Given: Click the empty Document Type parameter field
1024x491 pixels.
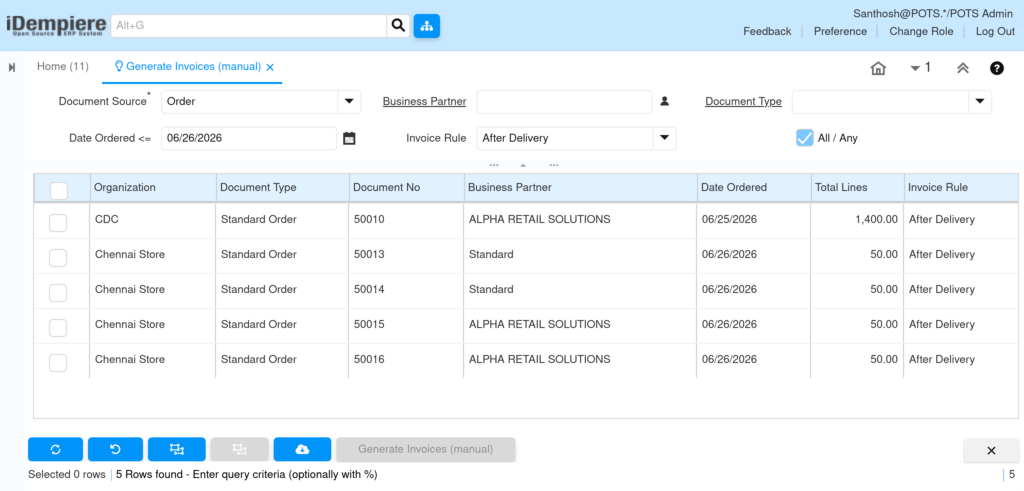Looking at the screenshot, I should [880, 102].
